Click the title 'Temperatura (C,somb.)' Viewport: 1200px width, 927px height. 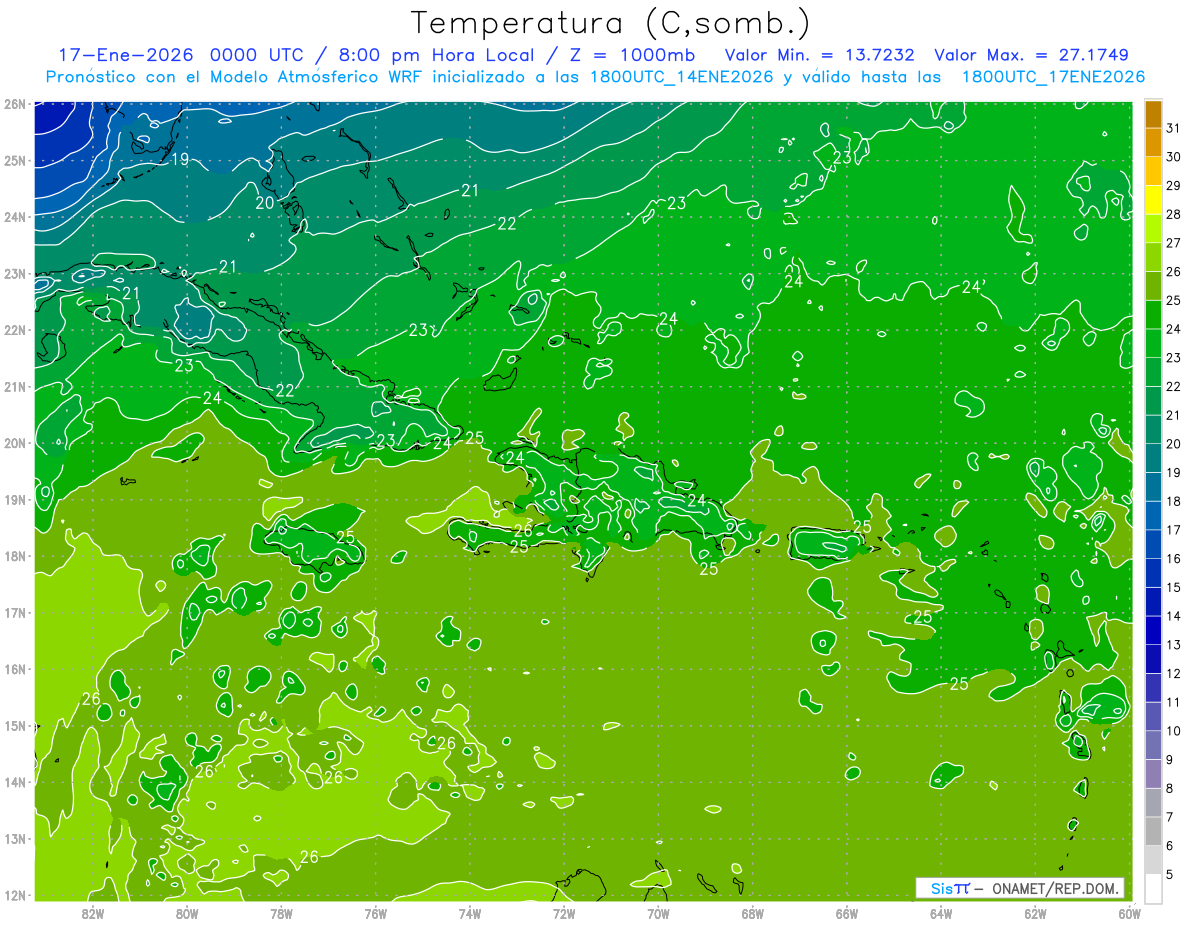pyautogui.click(x=611, y=23)
